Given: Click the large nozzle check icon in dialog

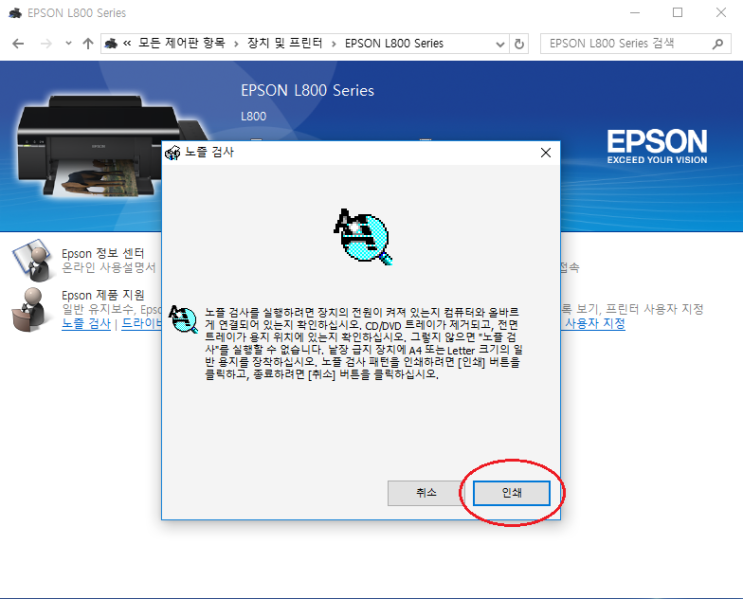Looking at the screenshot, I should pyautogui.click(x=363, y=237).
